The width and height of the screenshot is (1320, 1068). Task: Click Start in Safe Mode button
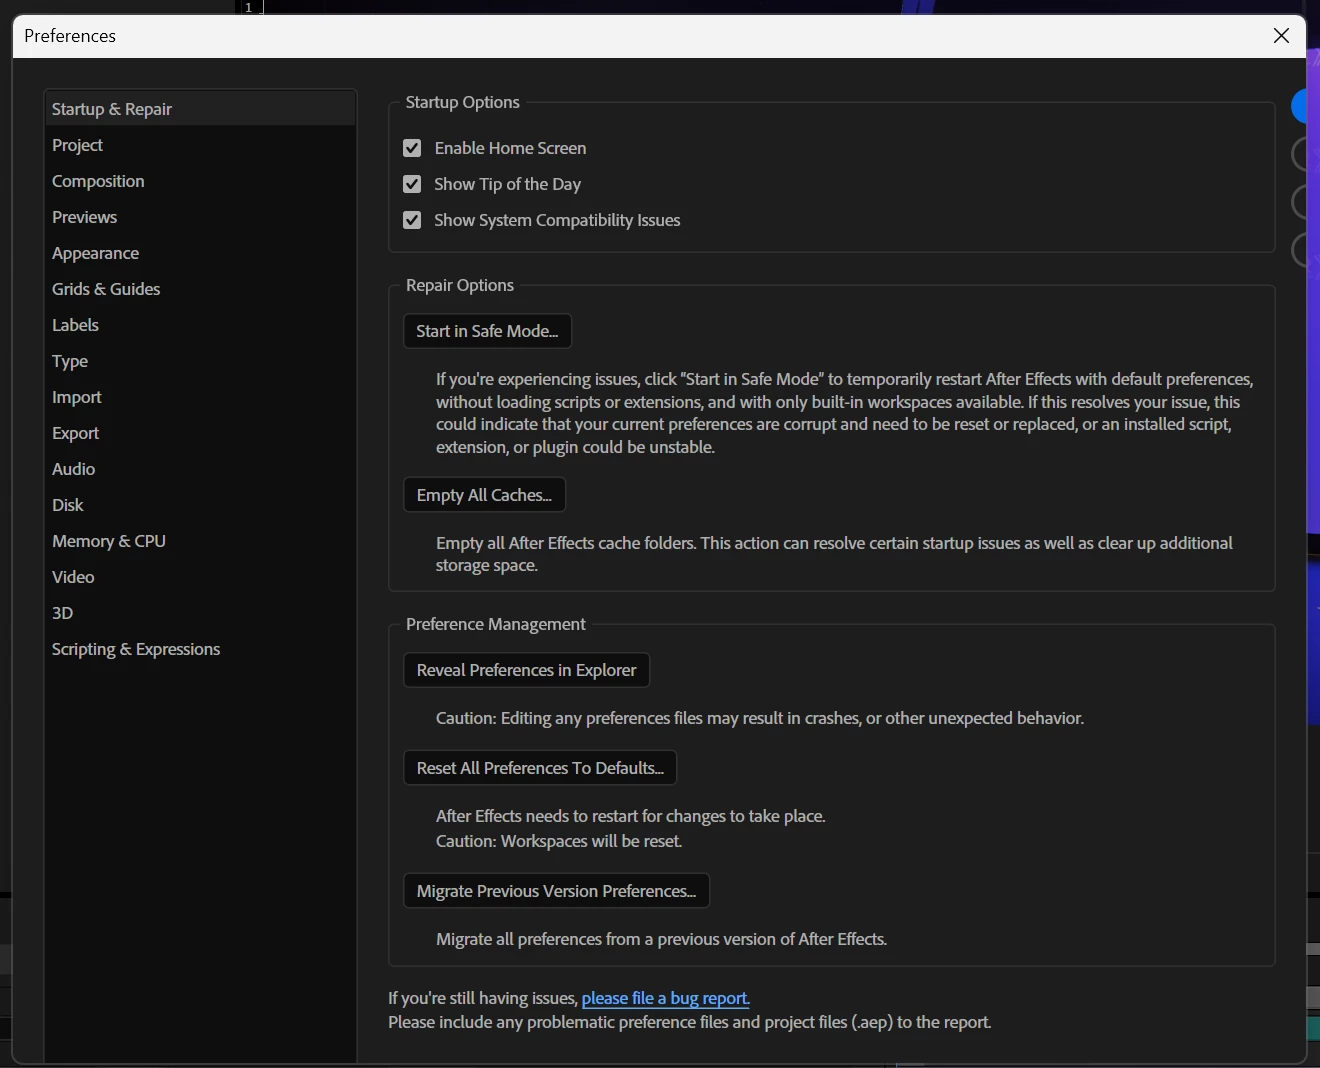pos(487,331)
